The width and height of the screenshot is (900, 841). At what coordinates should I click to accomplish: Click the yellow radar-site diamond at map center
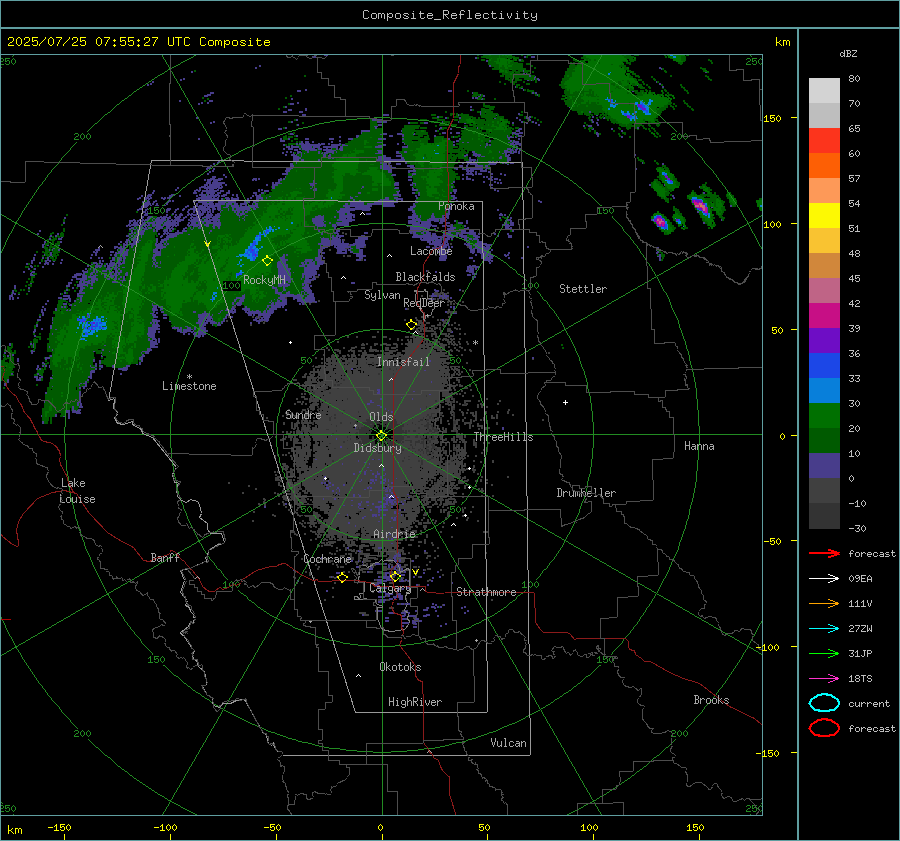(x=381, y=435)
